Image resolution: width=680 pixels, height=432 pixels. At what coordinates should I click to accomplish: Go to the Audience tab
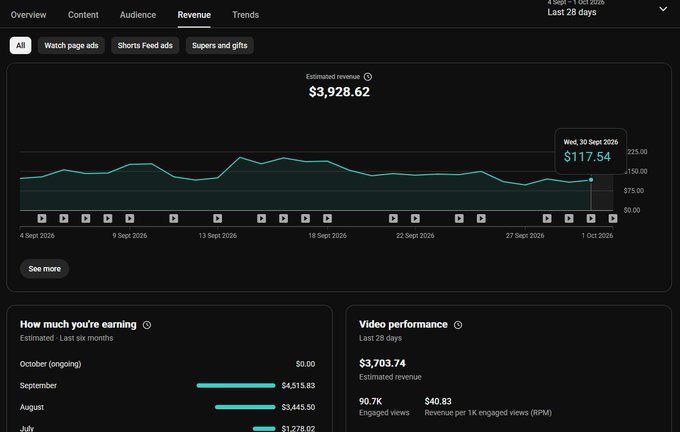coord(137,15)
